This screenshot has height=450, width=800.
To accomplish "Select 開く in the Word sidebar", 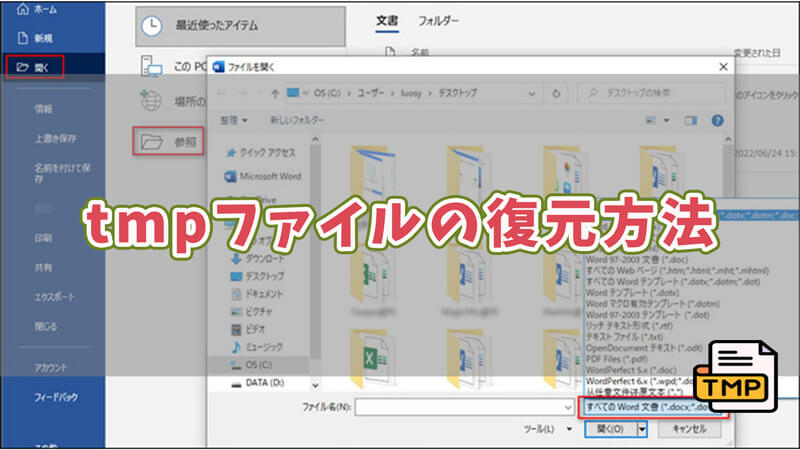I will 34,67.
